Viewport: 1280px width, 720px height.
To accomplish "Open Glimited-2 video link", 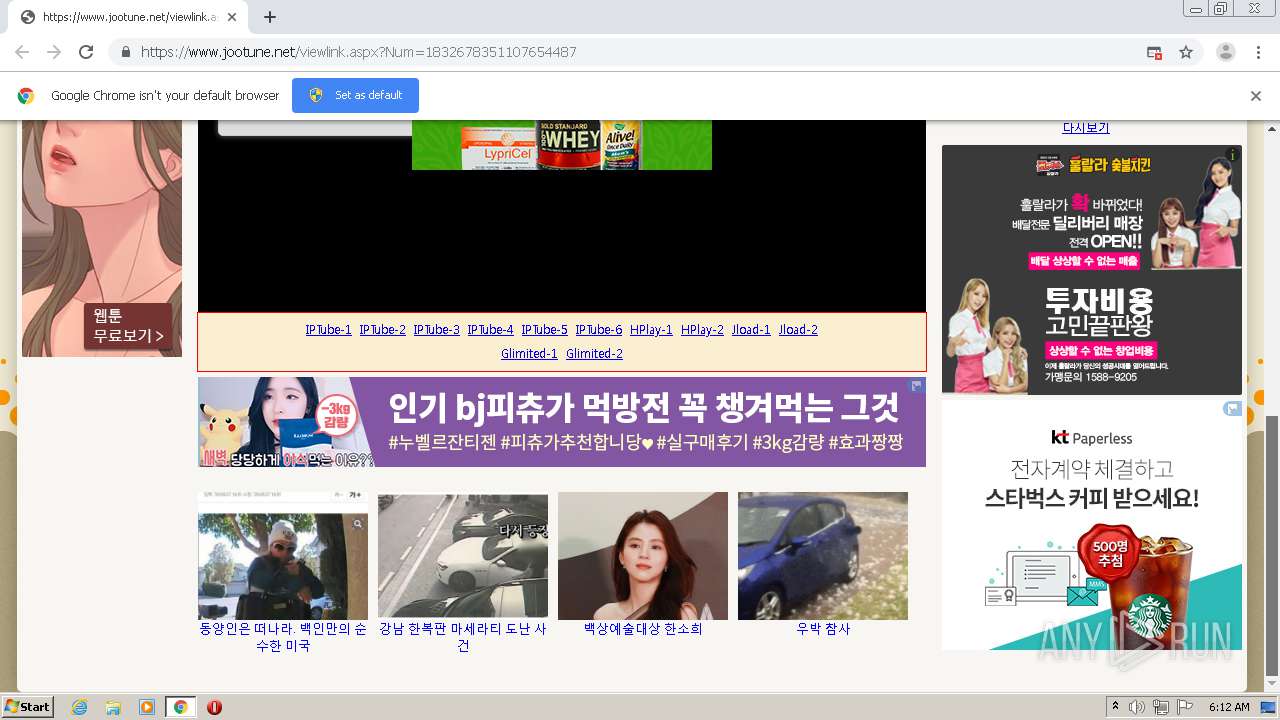I will [594, 354].
